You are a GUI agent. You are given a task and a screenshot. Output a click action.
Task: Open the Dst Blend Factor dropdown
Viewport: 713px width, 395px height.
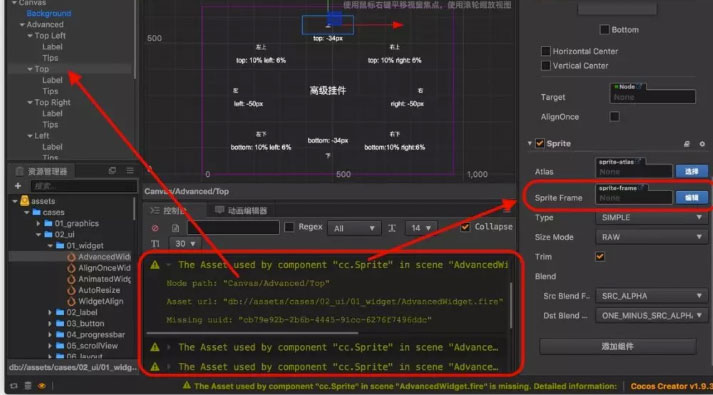(x=651, y=315)
